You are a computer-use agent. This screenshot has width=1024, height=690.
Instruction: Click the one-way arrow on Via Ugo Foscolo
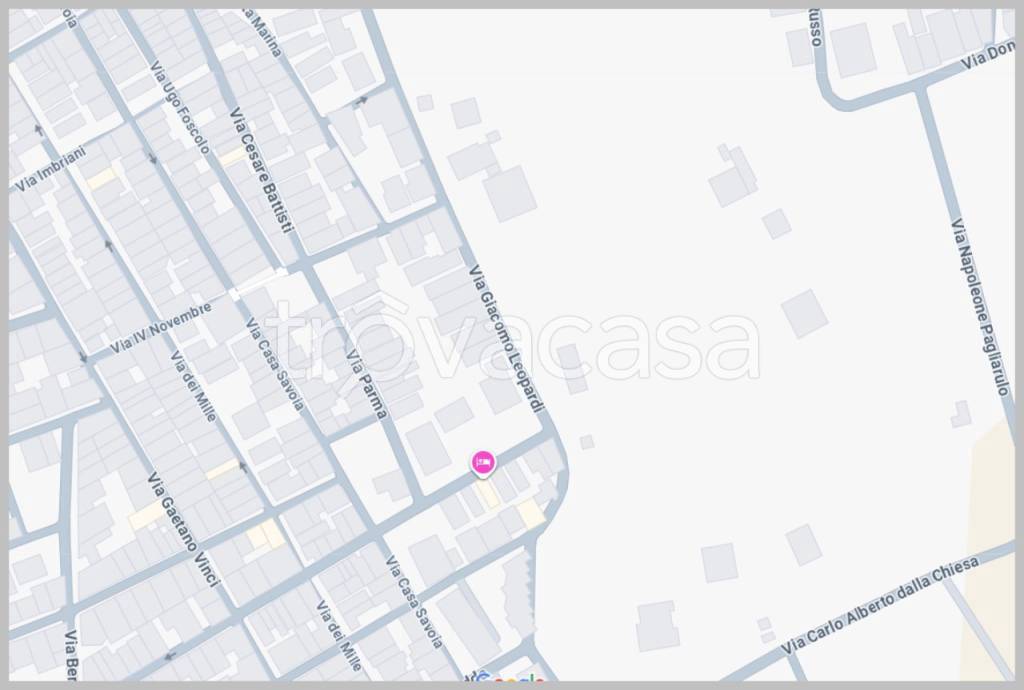coord(153,158)
